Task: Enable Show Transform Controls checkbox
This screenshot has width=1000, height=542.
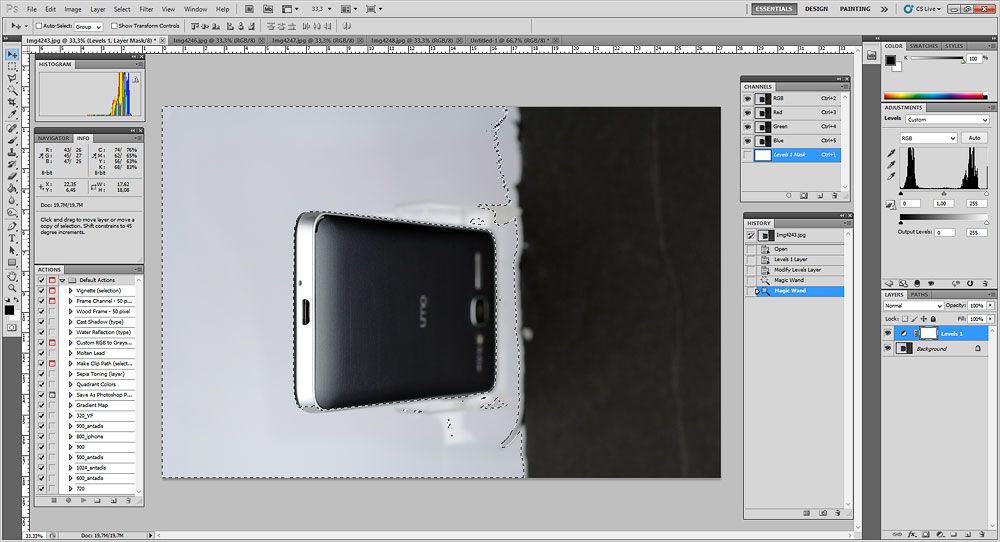Action: pyautogui.click(x=114, y=26)
